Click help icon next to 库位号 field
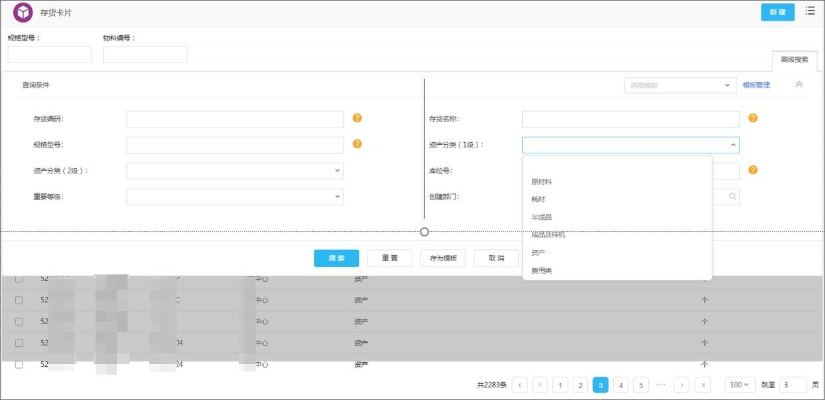This screenshot has height=400, width=825. click(753, 170)
